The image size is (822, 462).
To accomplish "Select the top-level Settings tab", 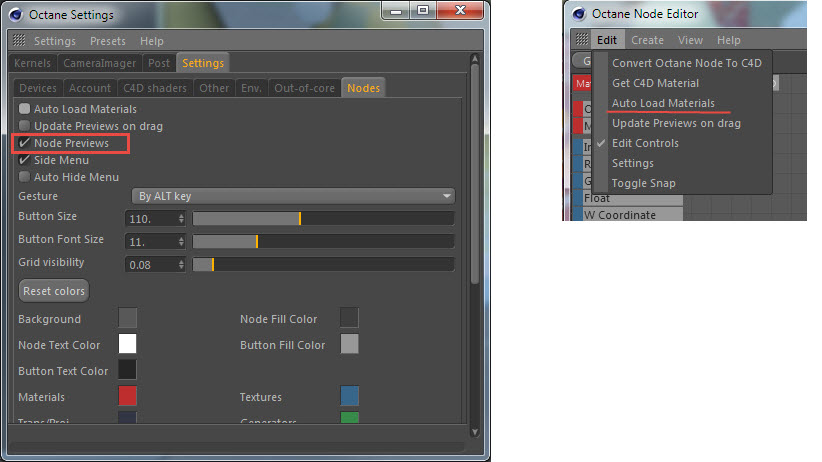I will [203, 63].
